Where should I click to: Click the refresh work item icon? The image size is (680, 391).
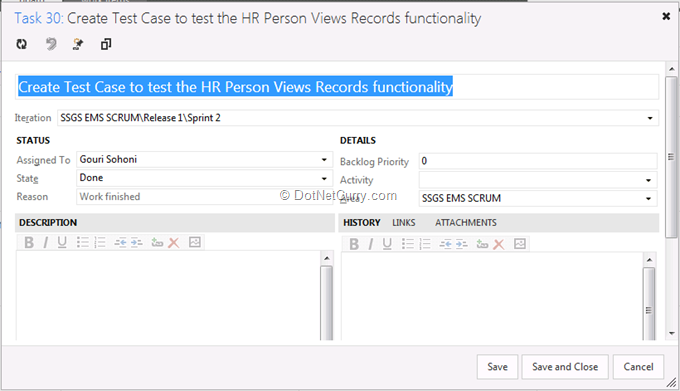(x=21, y=44)
